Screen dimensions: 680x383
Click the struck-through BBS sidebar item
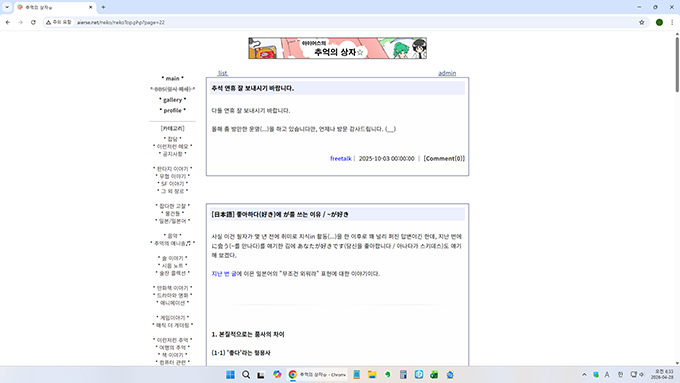(173, 89)
